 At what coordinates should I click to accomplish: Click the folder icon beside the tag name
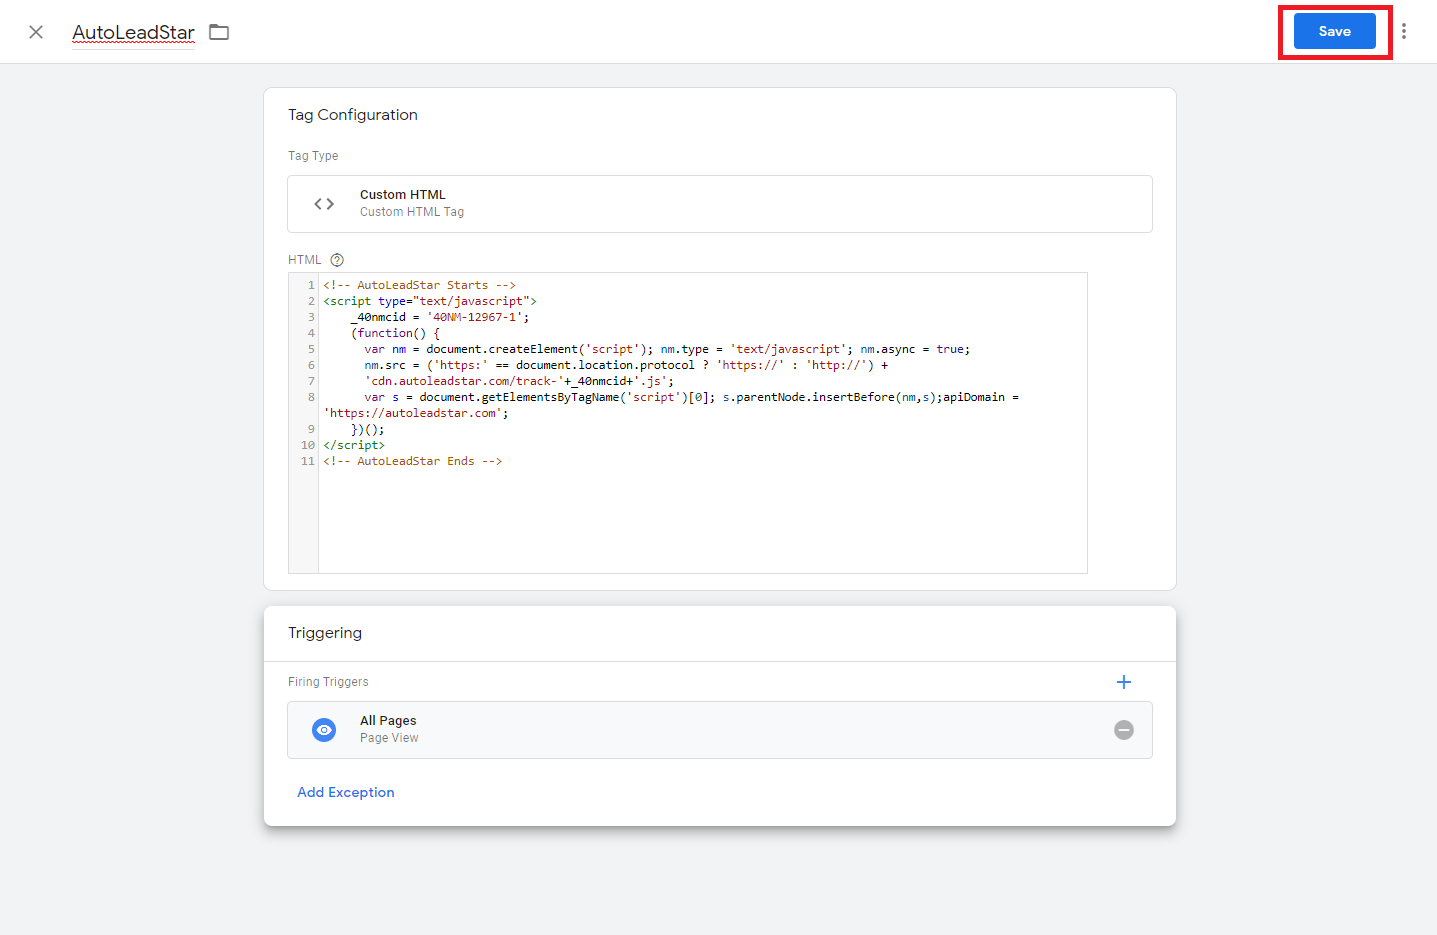[x=219, y=32]
